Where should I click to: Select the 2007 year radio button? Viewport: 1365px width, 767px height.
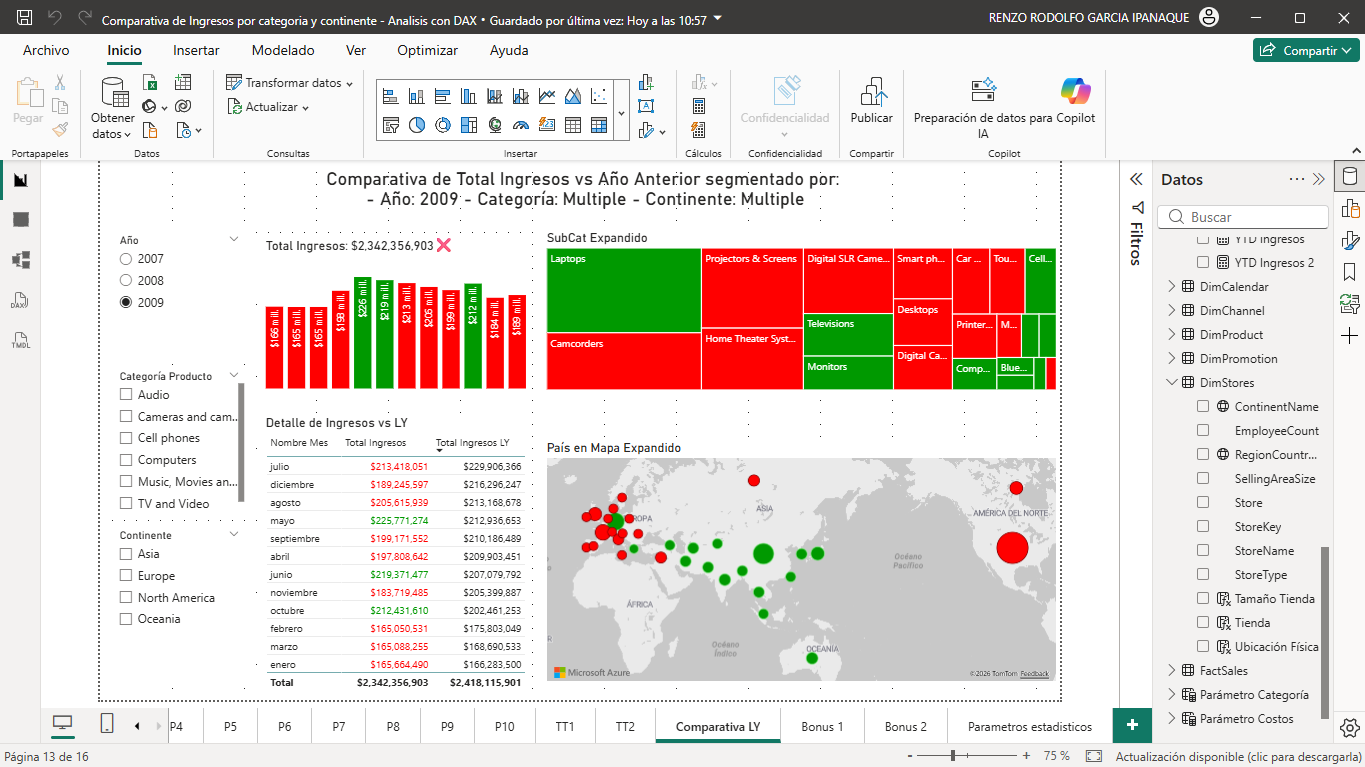click(x=126, y=258)
